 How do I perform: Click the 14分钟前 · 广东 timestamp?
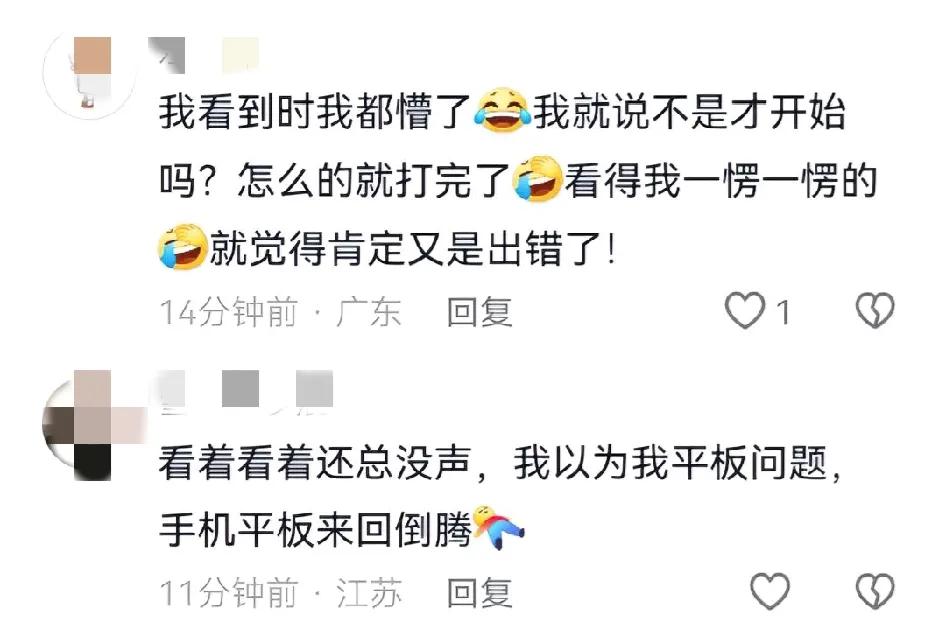point(281,312)
